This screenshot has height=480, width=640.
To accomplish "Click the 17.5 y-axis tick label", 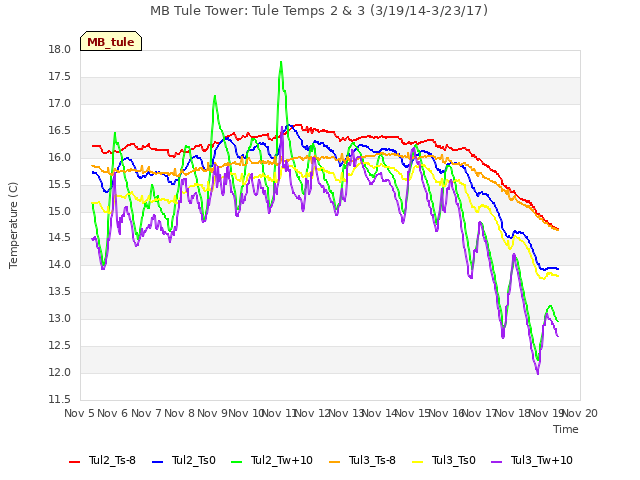I will tap(60, 77).
